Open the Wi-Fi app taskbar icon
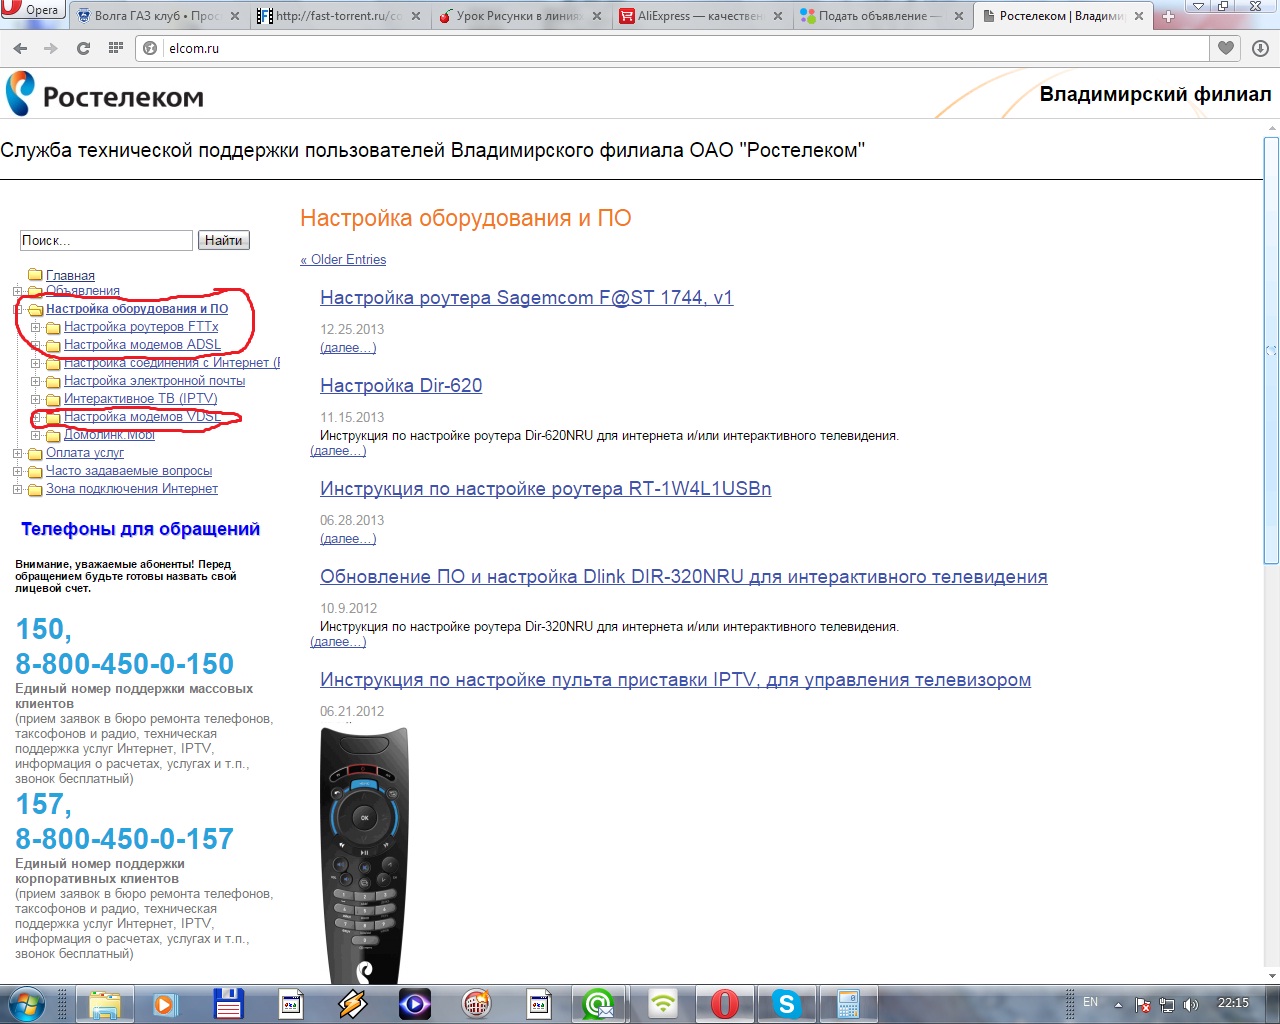The height and width of the screenshot is (1024, 1280). (x=662, y=1004)
